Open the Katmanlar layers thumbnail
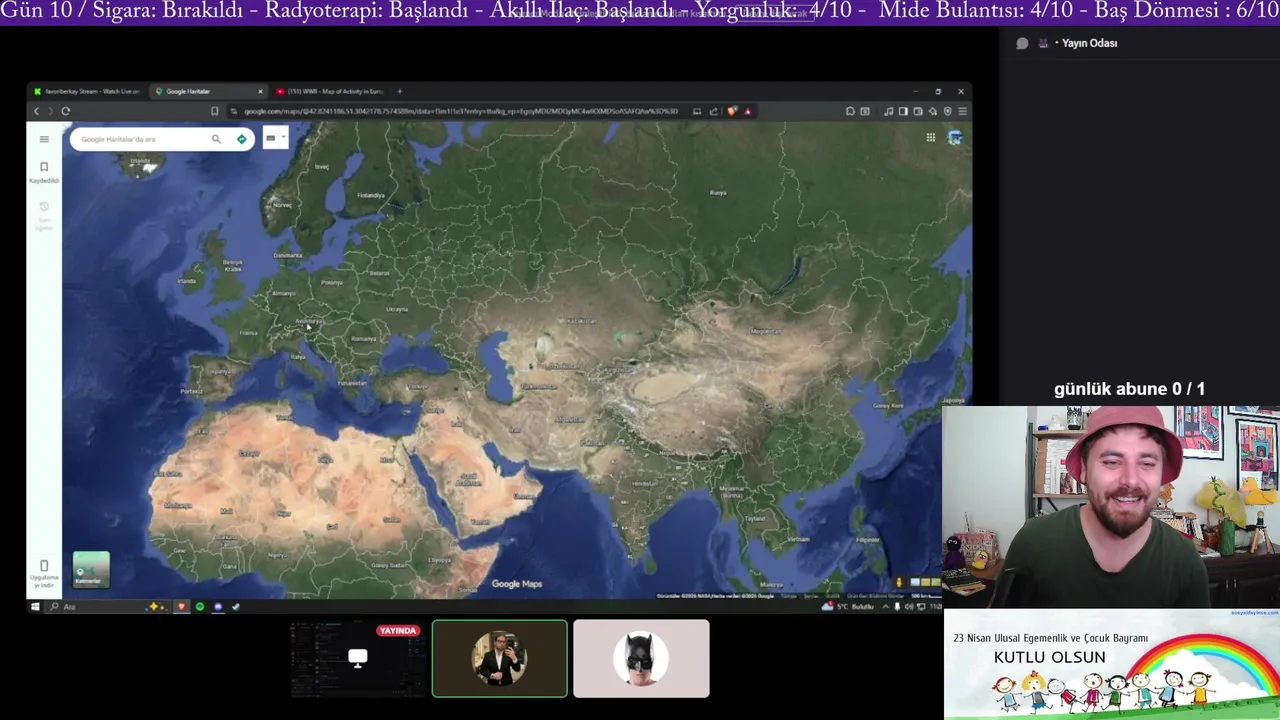This screenshot has width=1280, height=720. pos(91,569)
